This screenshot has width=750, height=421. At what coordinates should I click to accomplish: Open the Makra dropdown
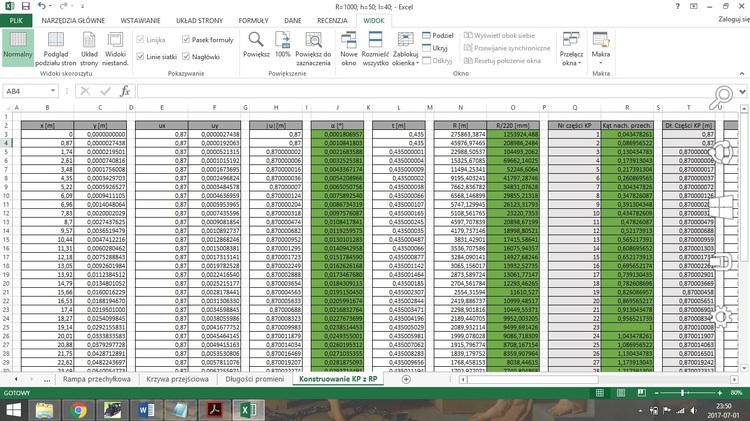click(601, 49)
